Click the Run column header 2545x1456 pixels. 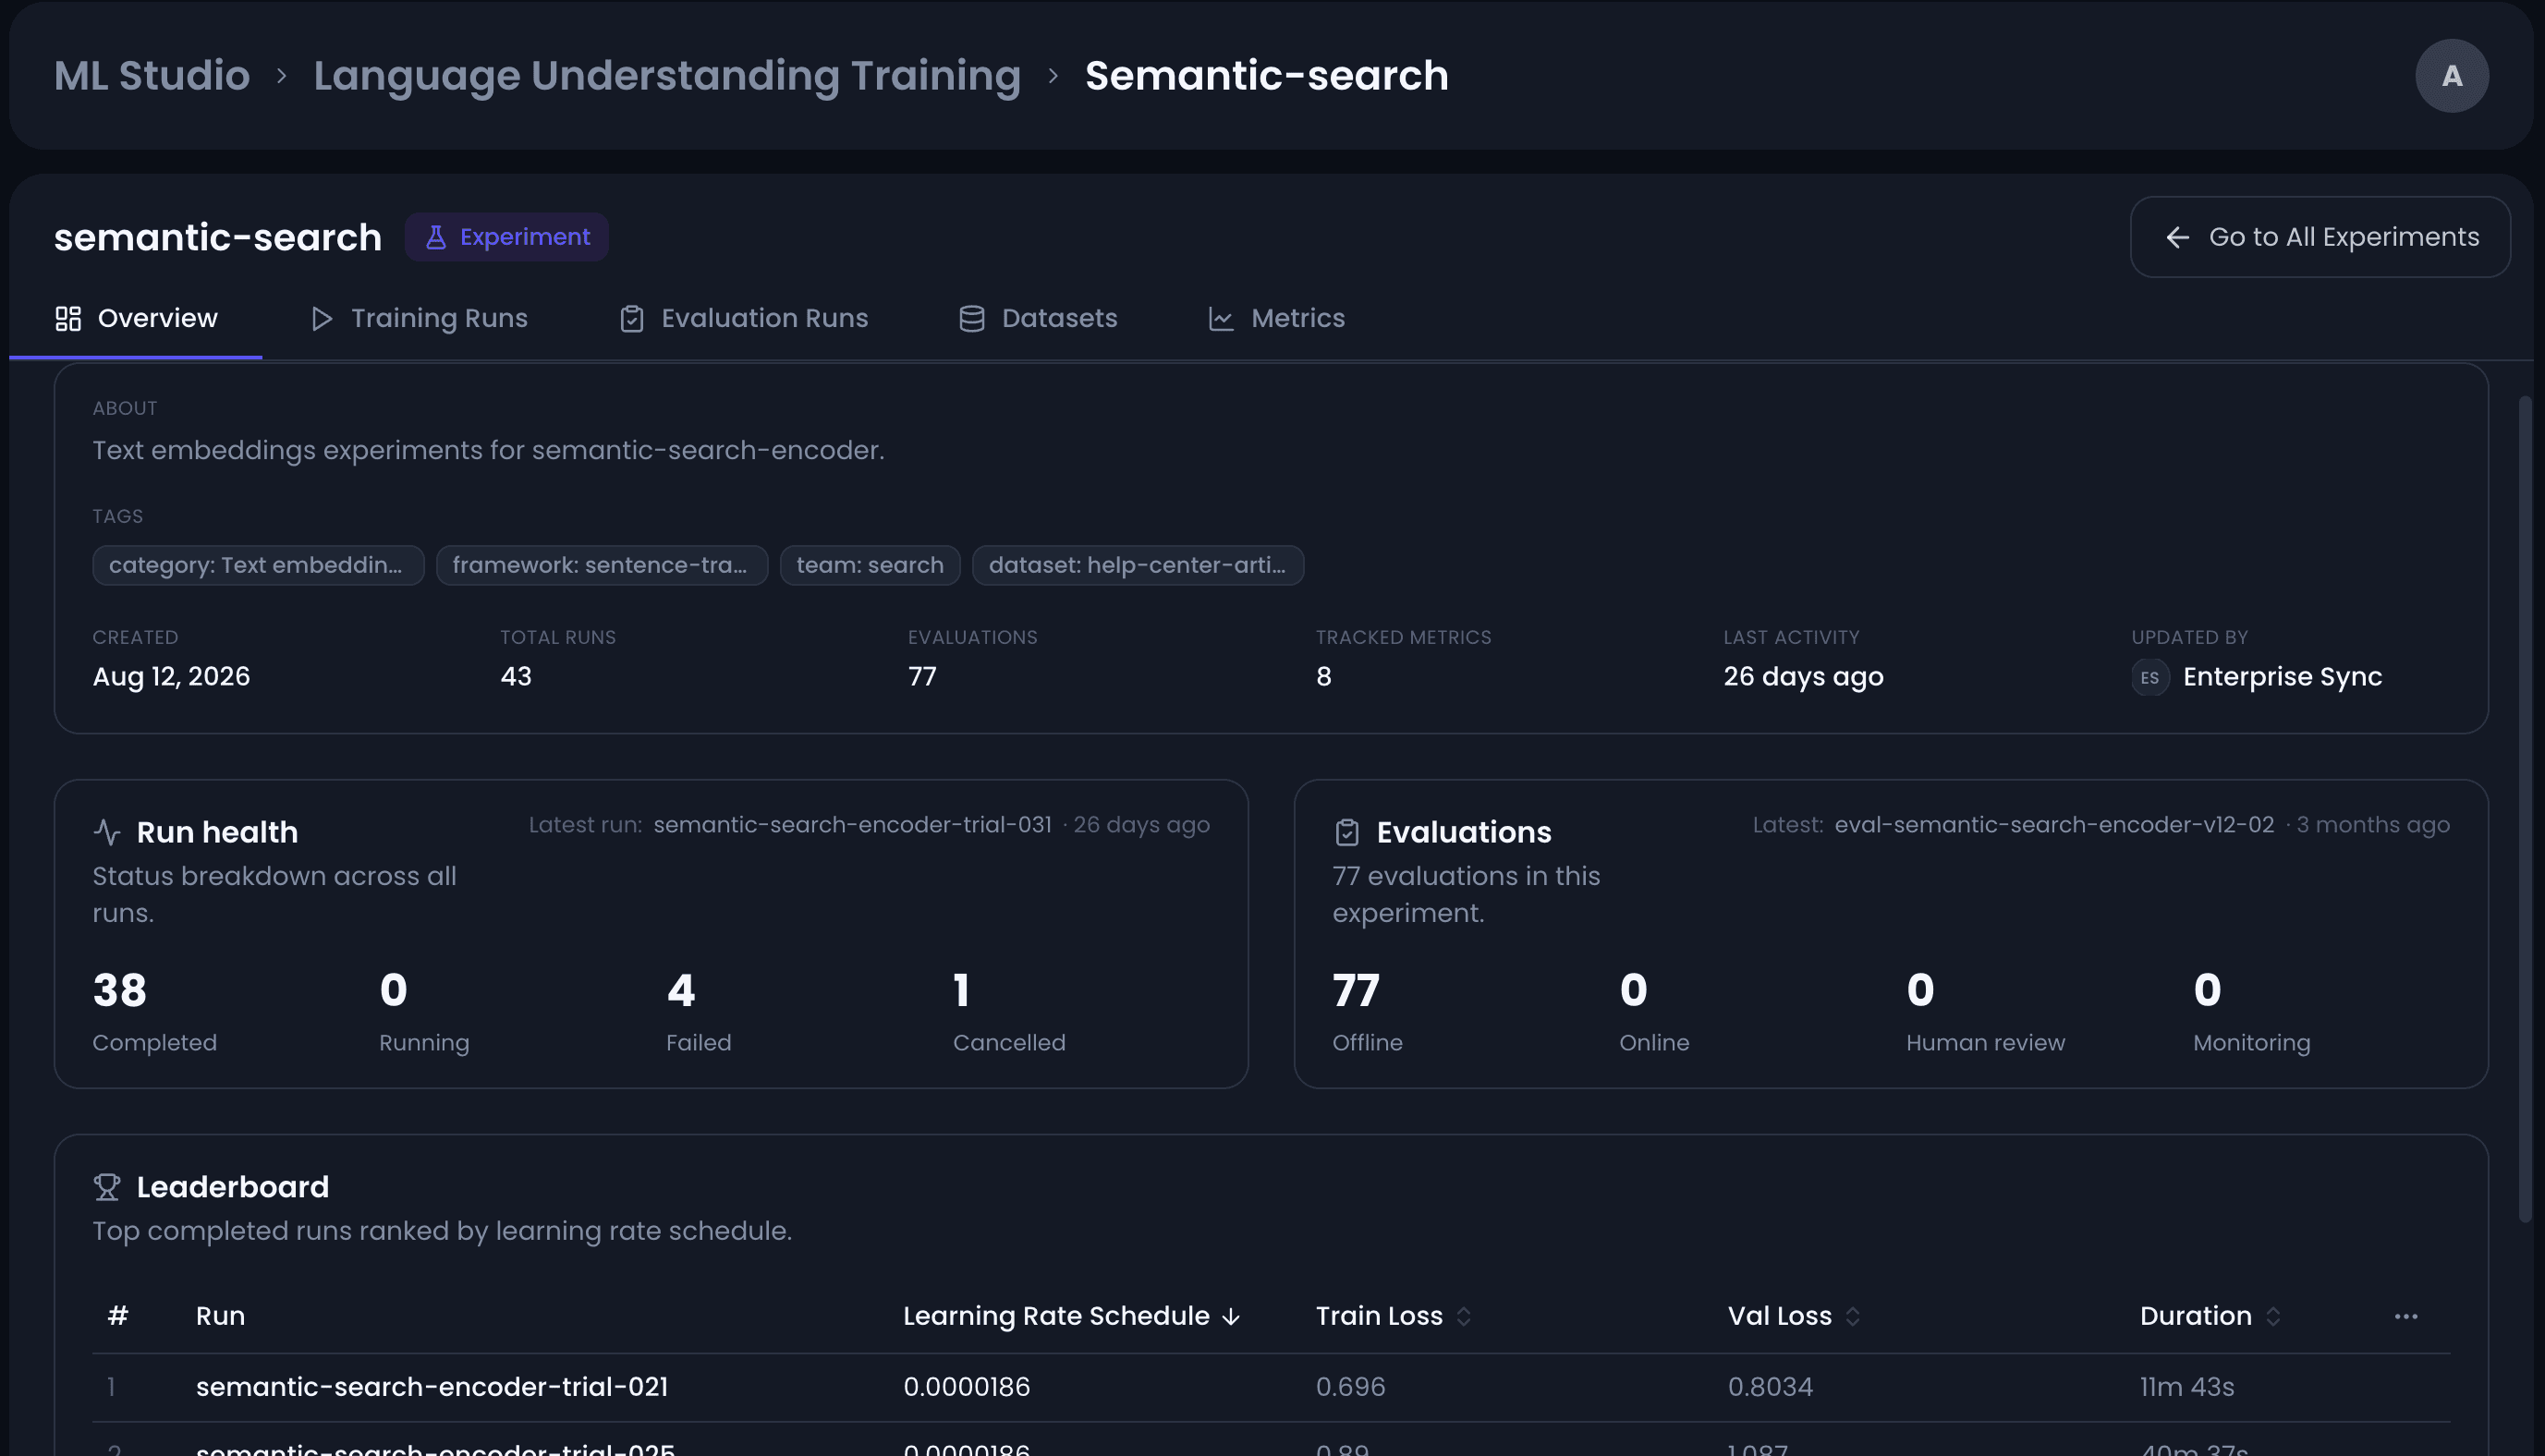220,1316
